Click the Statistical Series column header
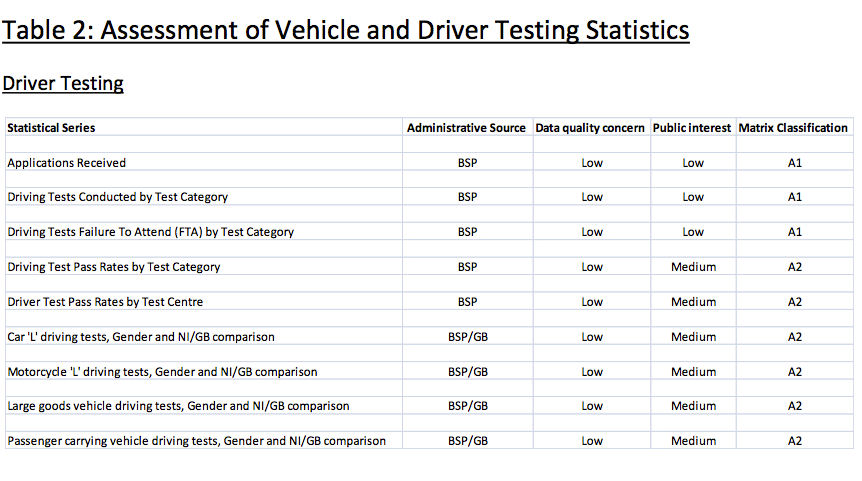 point(51,128)
